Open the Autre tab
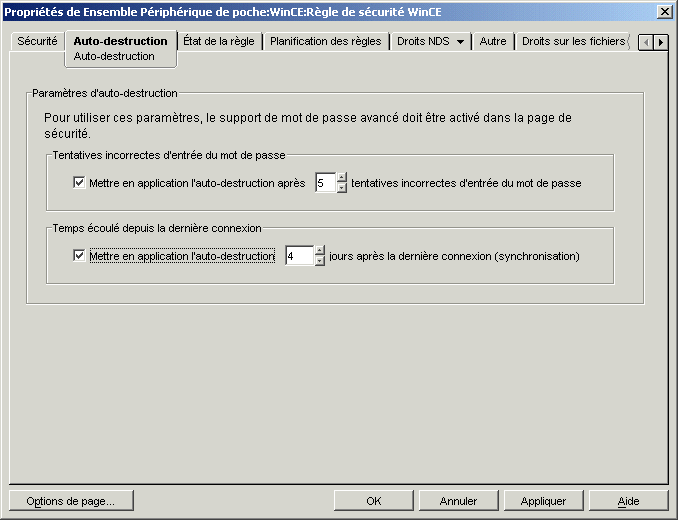 pyautogui.click(x=493, y=41)
